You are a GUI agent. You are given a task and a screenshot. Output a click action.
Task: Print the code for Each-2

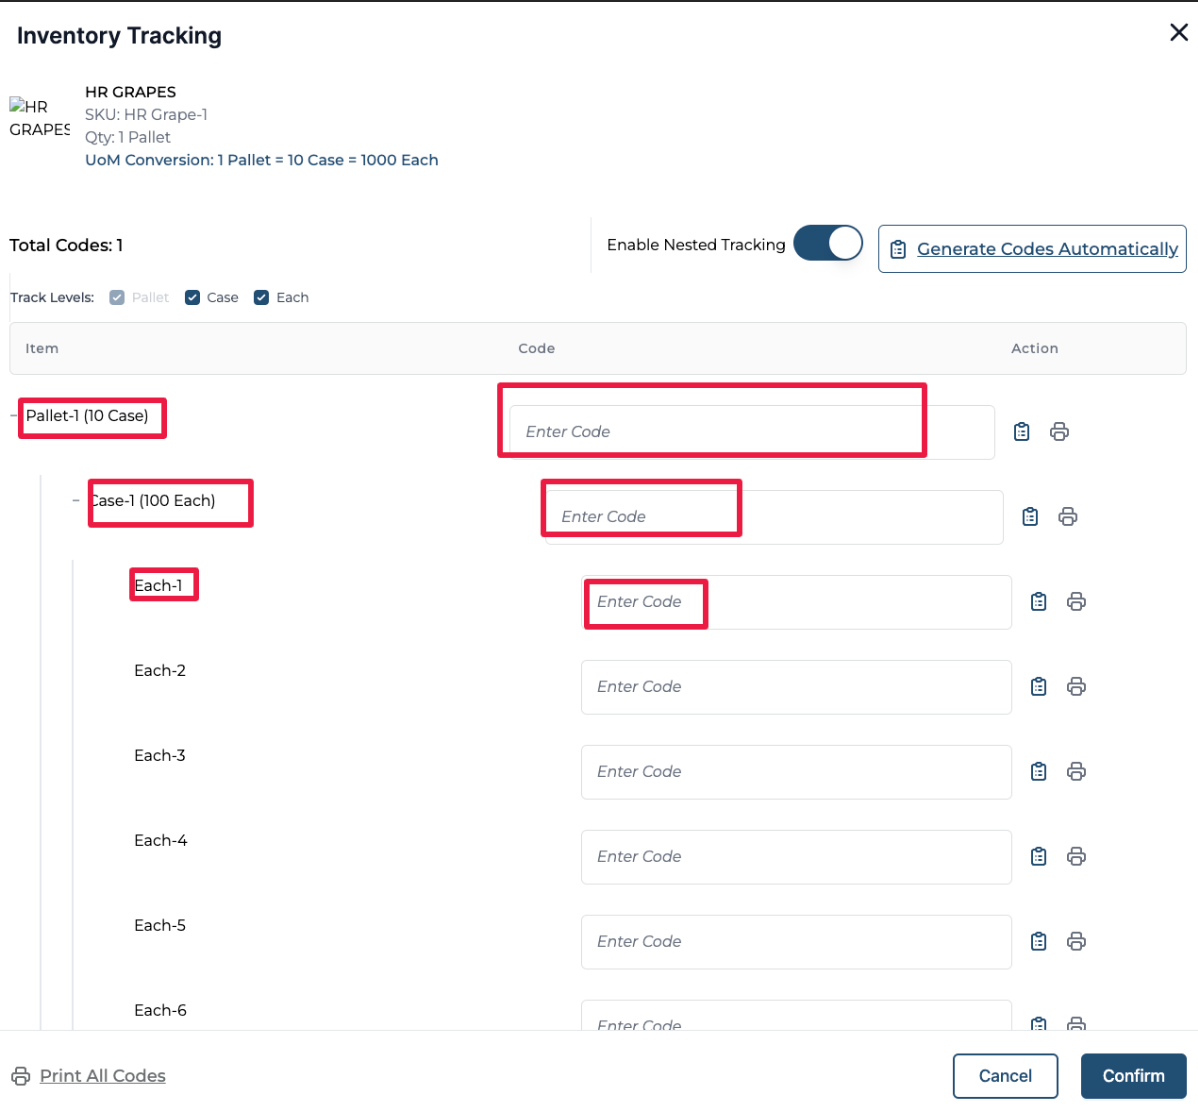[1076, 687]
